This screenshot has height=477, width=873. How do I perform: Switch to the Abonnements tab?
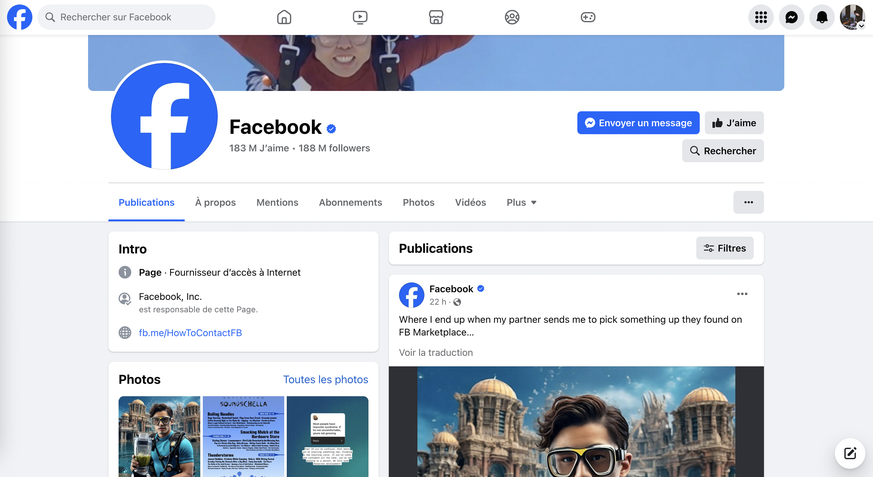[350, 203]
